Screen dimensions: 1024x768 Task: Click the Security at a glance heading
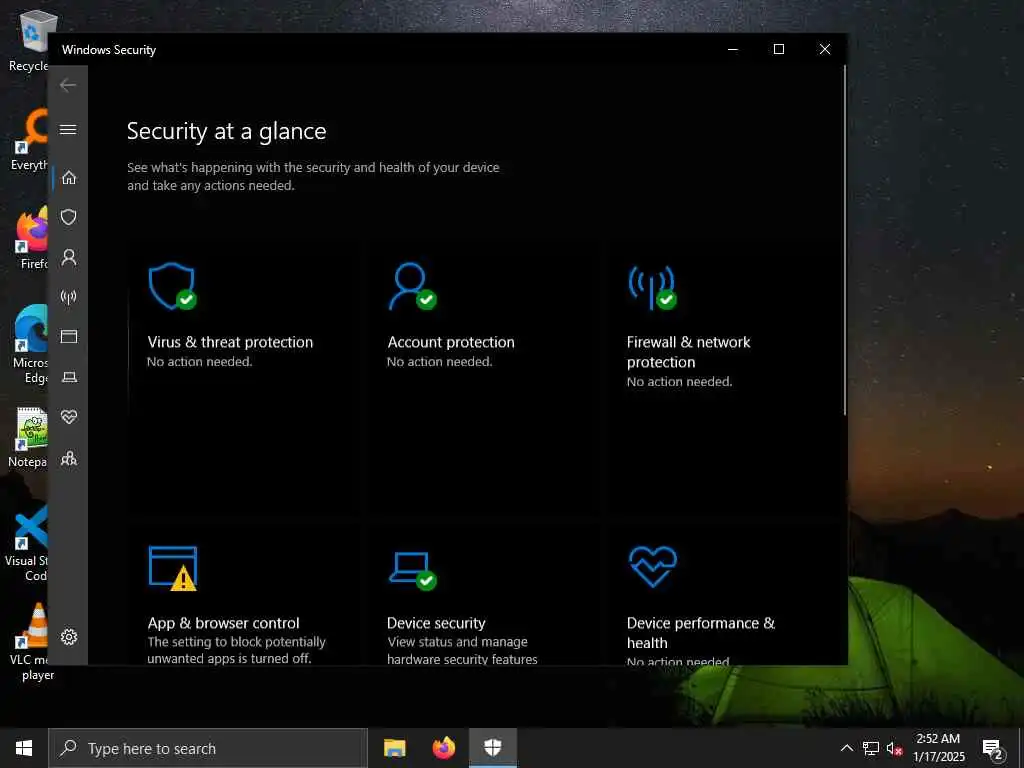click(x=227, y=131)
